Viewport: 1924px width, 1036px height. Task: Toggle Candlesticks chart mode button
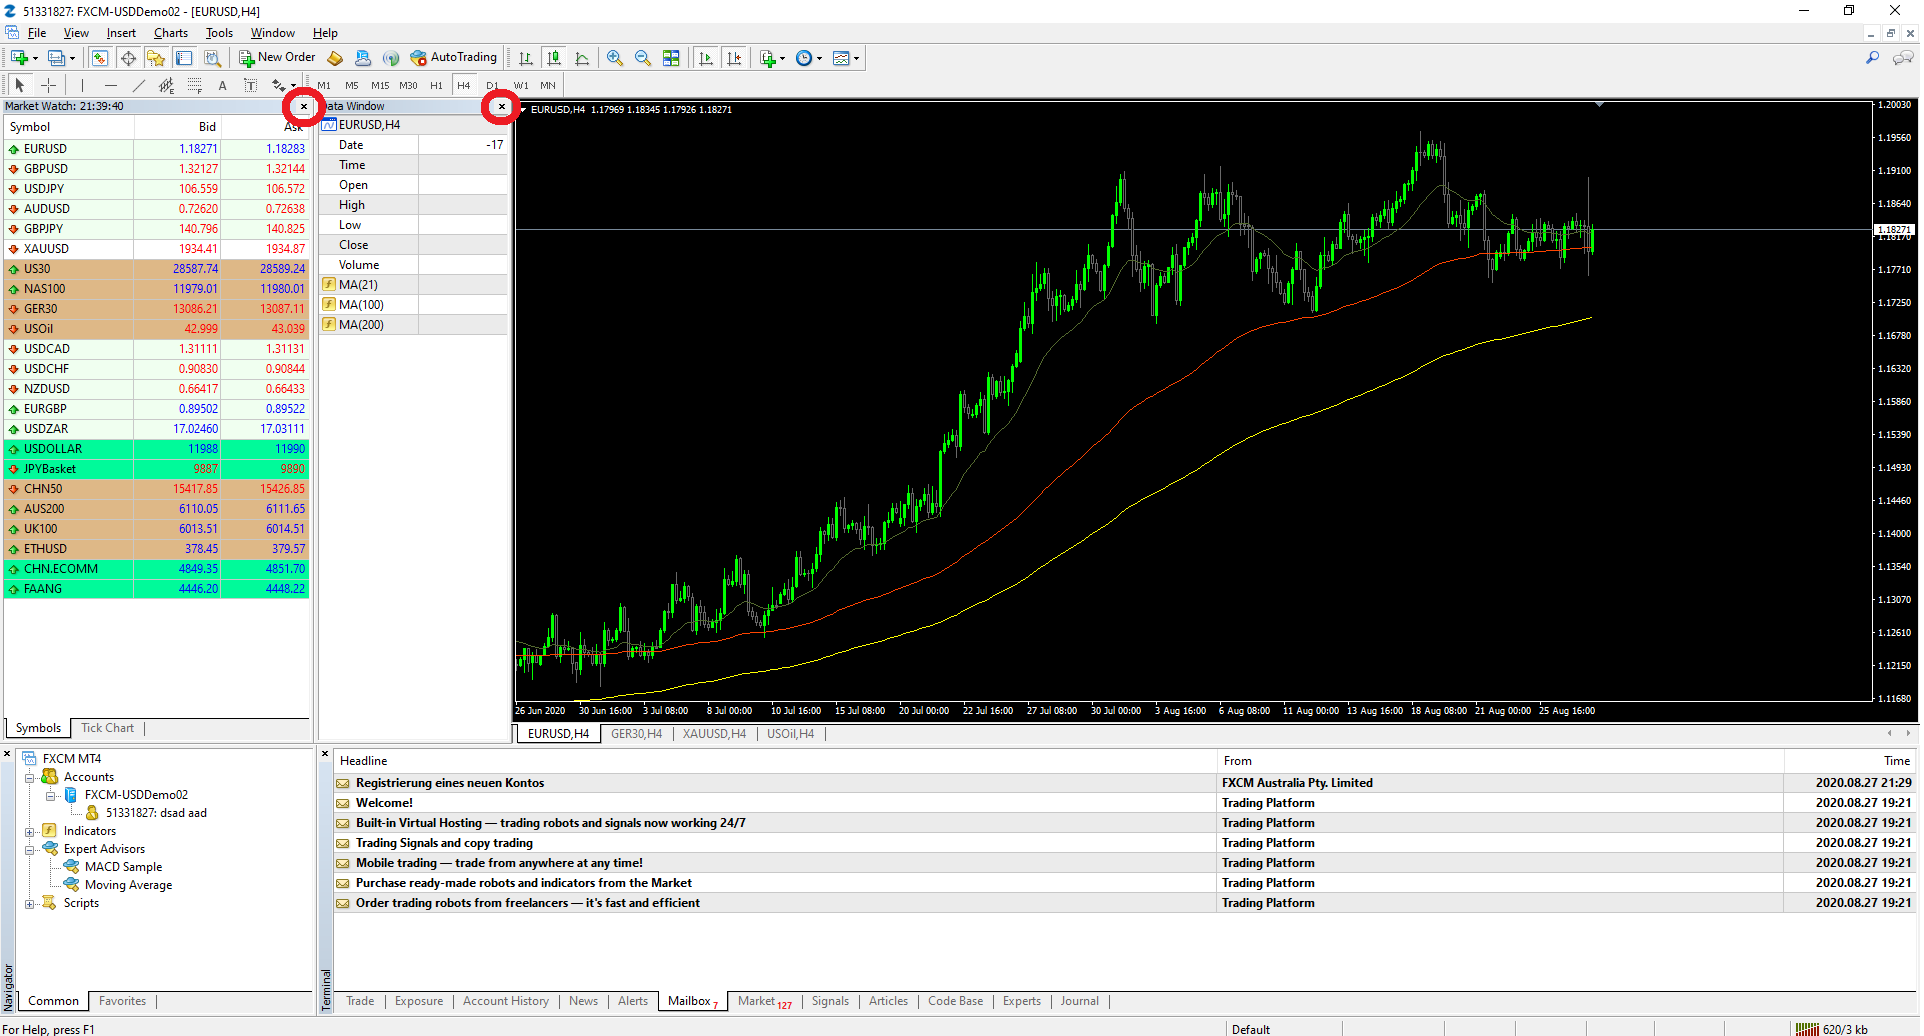pos(554,58)
